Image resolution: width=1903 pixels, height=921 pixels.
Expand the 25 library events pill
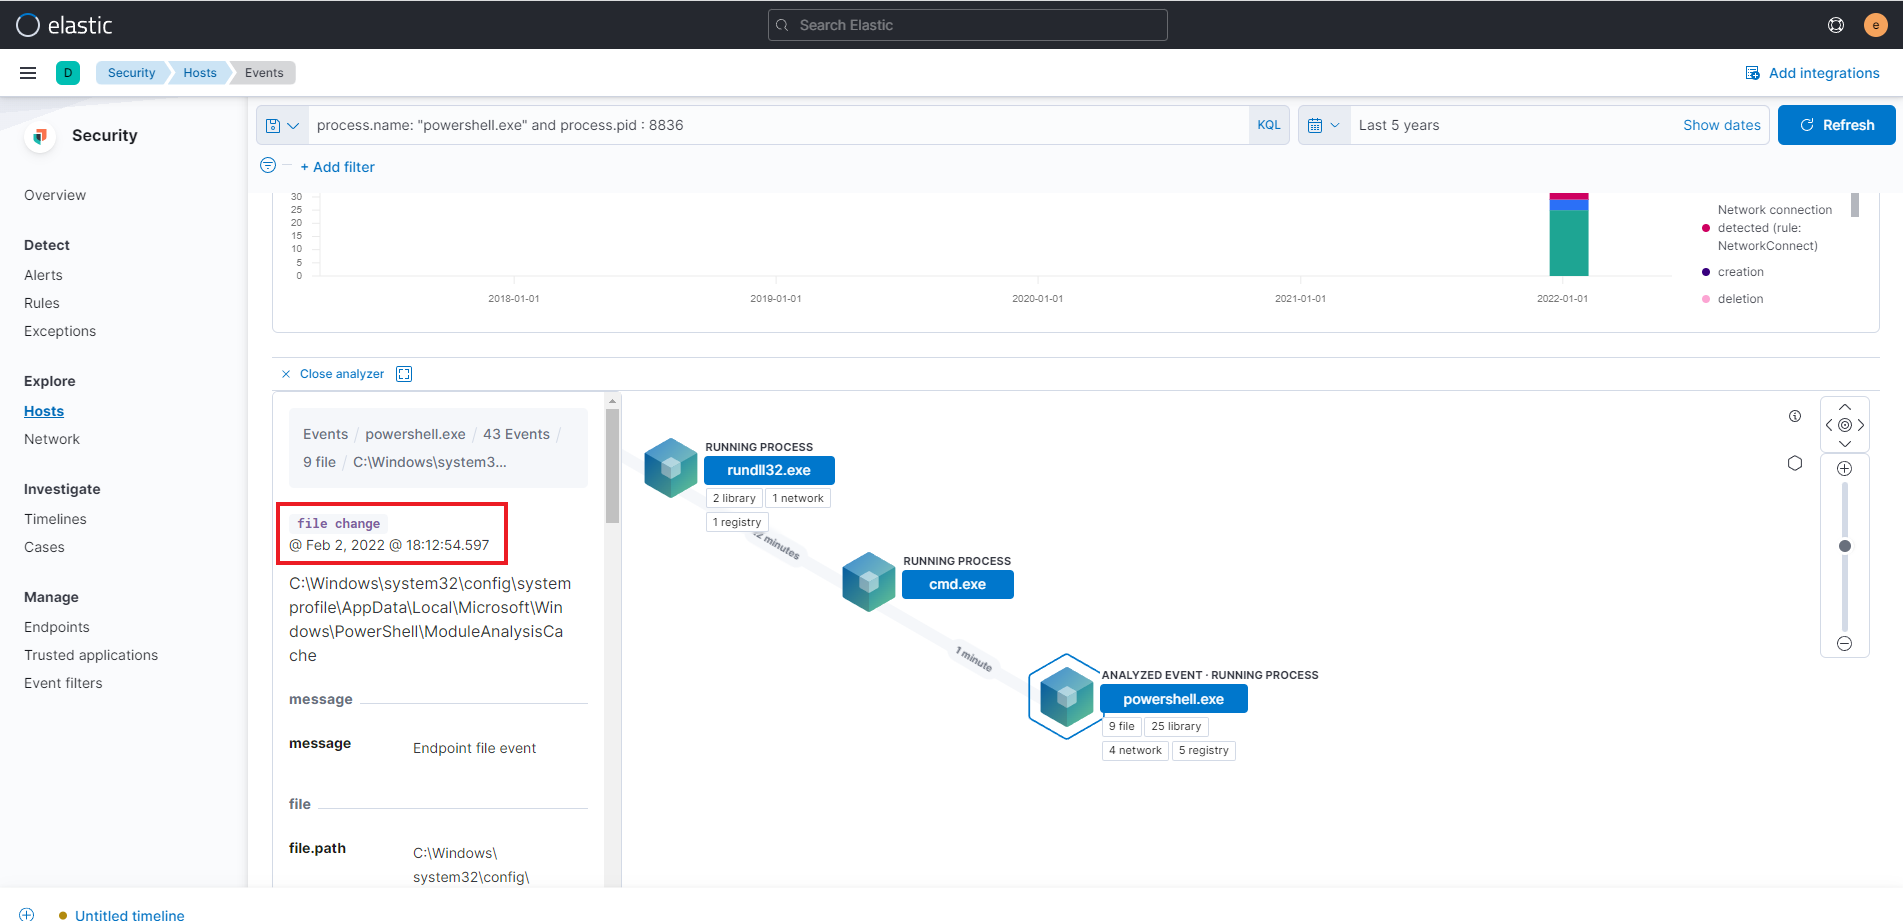[x=1175, y=727]
